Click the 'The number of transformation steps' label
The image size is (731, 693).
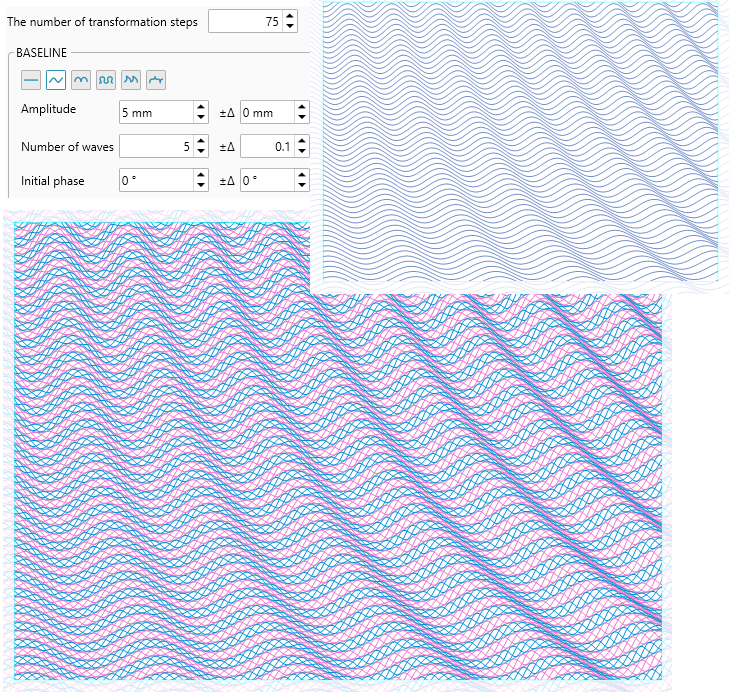pyautogui.click(x=102, y=22)
